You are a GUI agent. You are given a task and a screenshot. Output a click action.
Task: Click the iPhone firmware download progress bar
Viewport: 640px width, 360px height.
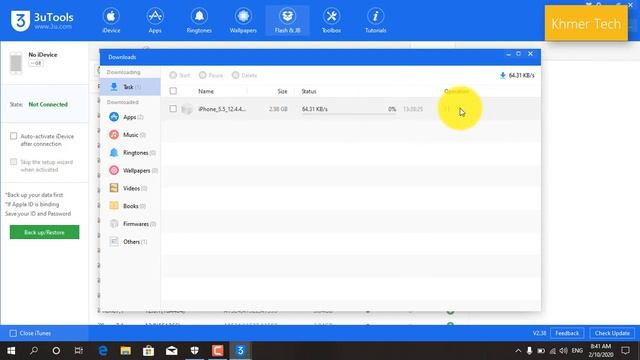point(349,114)
